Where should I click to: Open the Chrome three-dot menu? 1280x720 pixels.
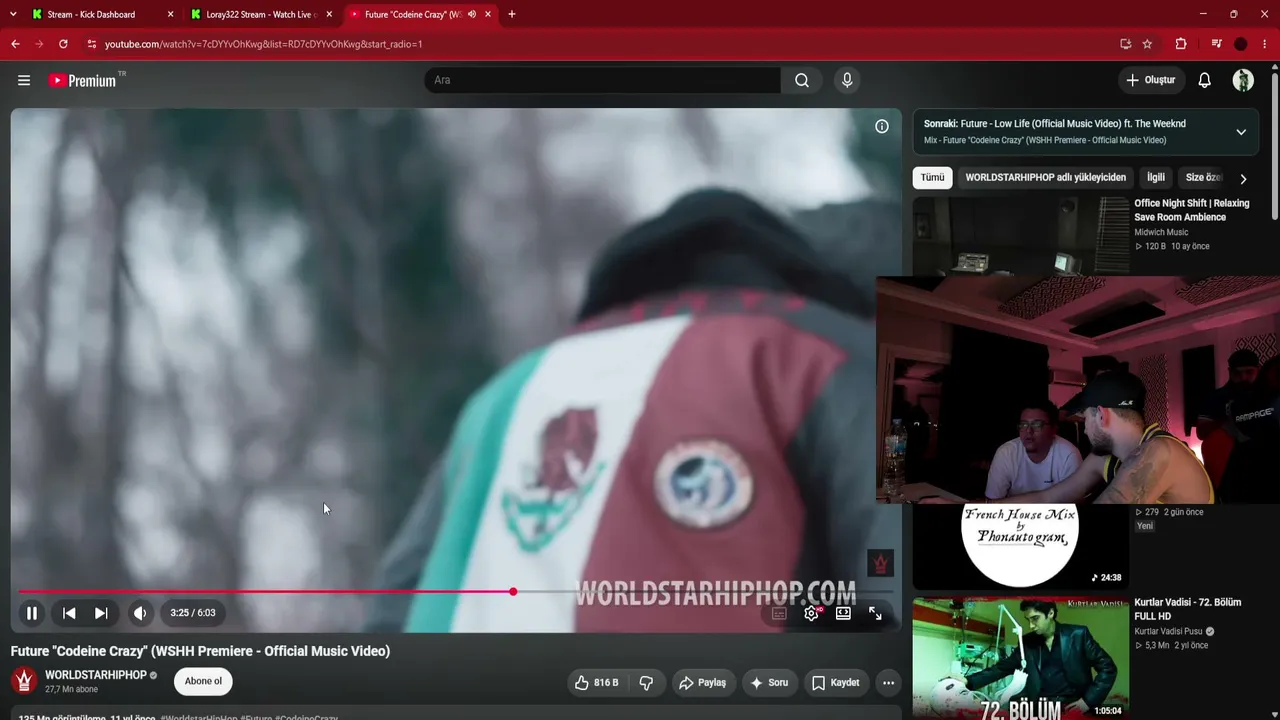[1264, 44]
